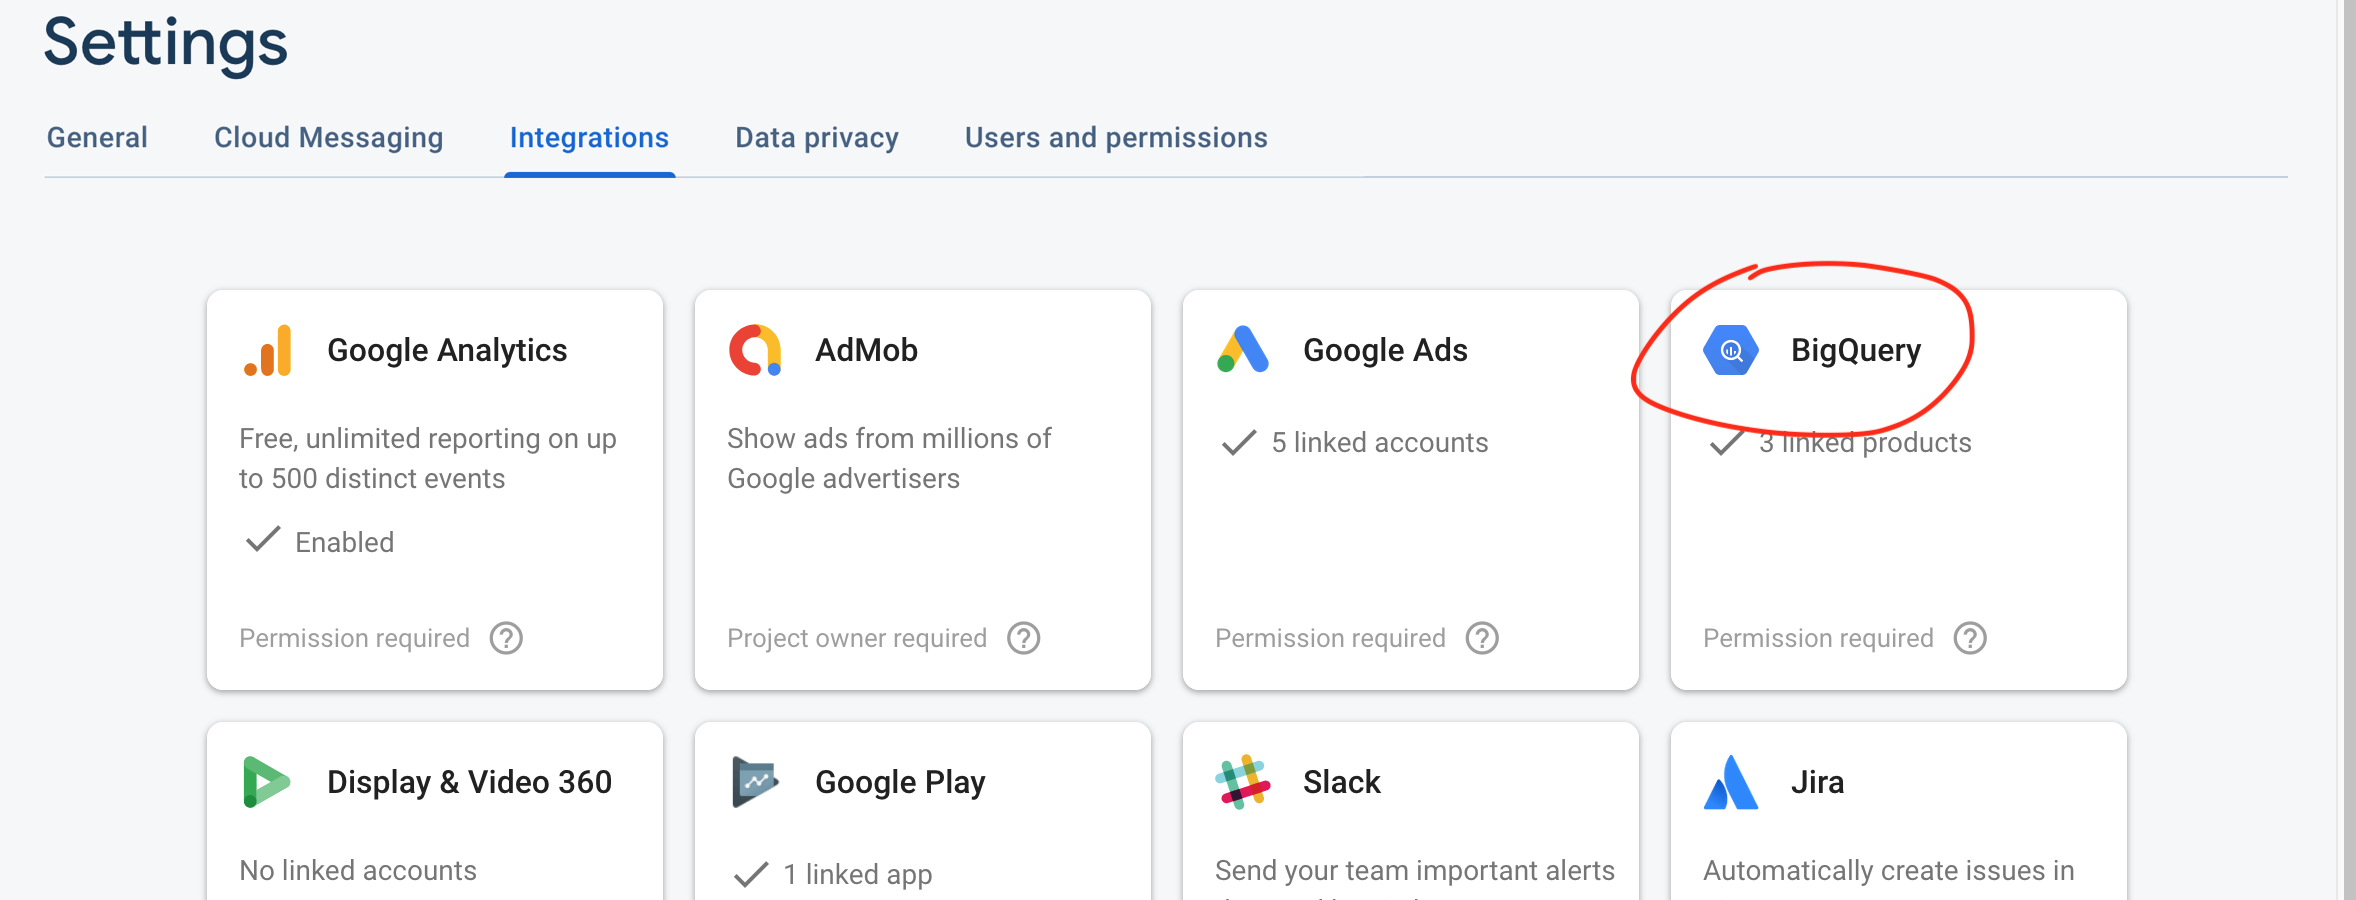
Task: Click 'Show ads from millions of' description
Action: click(889, 438)
